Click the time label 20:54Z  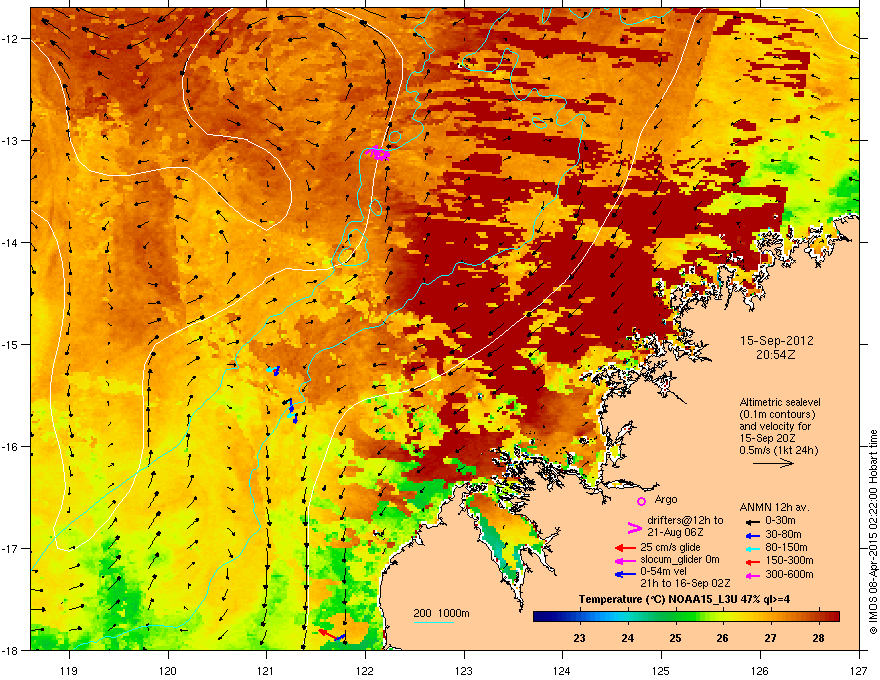[x=776, y=355]
